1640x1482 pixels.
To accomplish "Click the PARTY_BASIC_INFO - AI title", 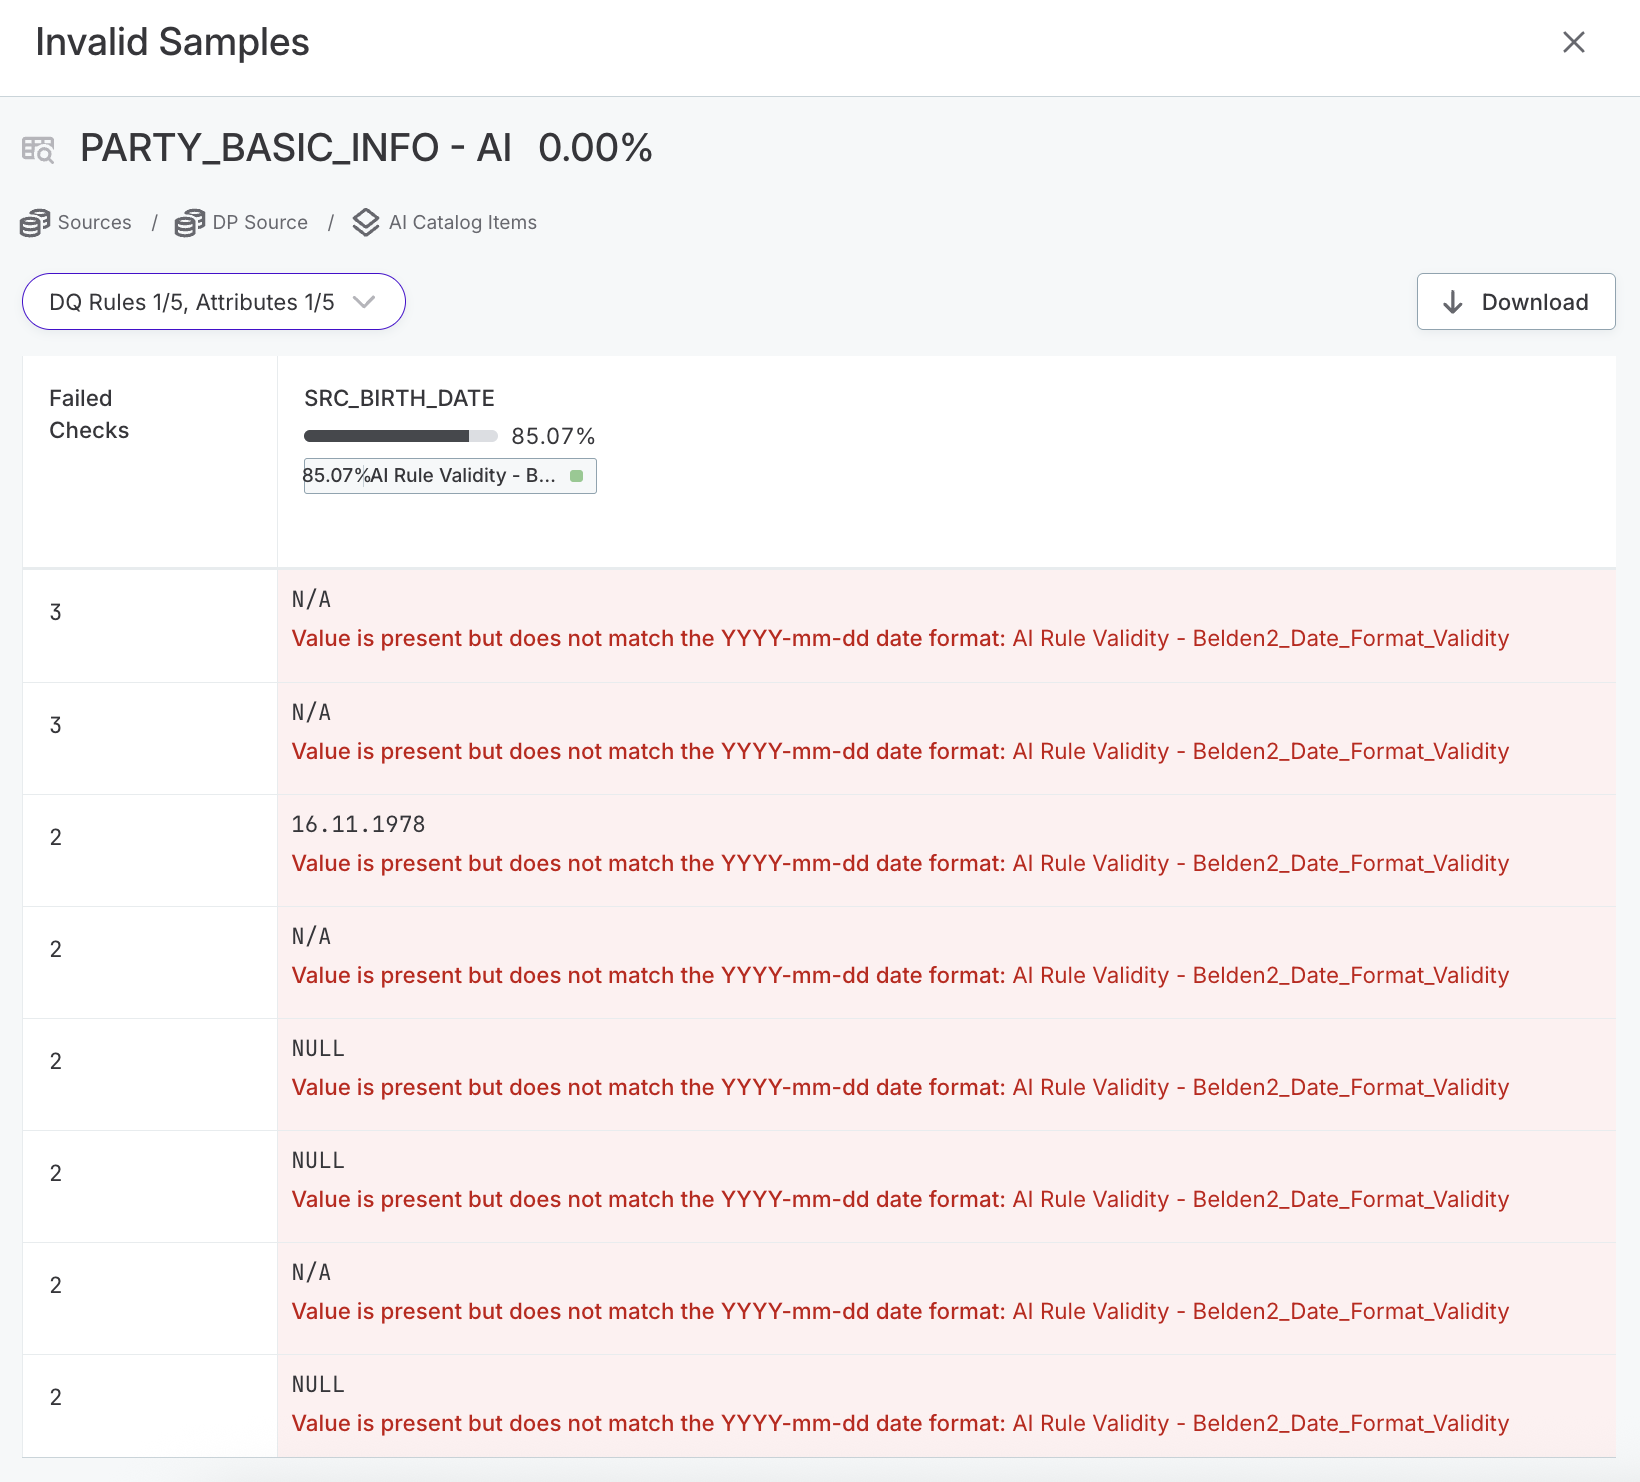I will (296, 148).
